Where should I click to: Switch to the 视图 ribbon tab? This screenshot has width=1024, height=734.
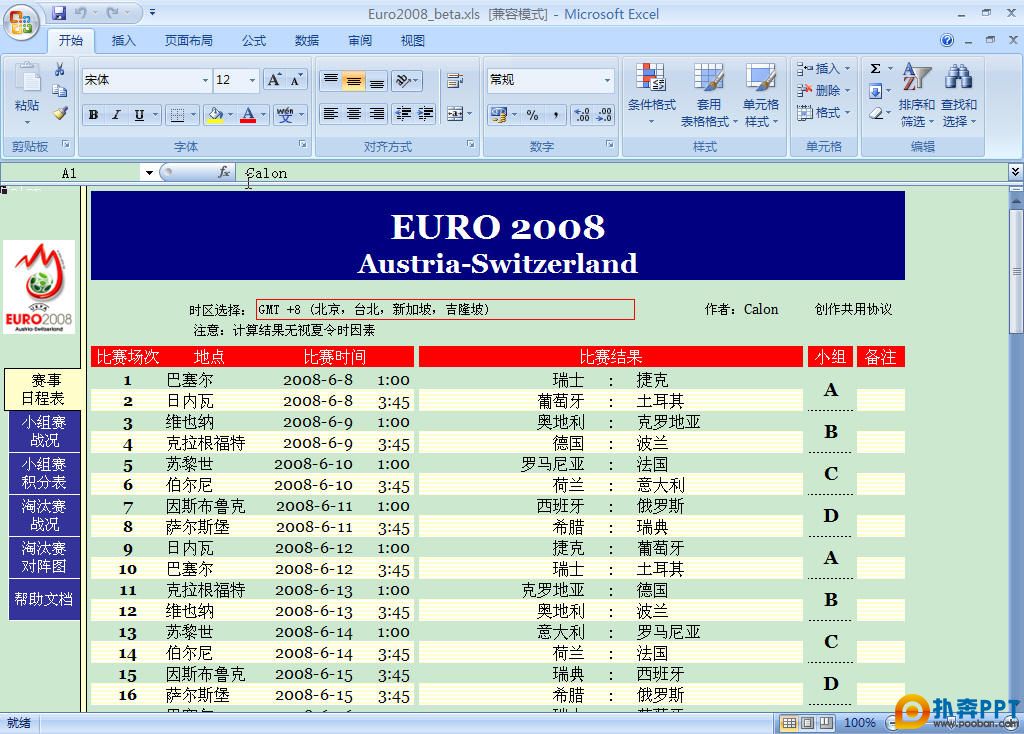[x=413, y=40]
